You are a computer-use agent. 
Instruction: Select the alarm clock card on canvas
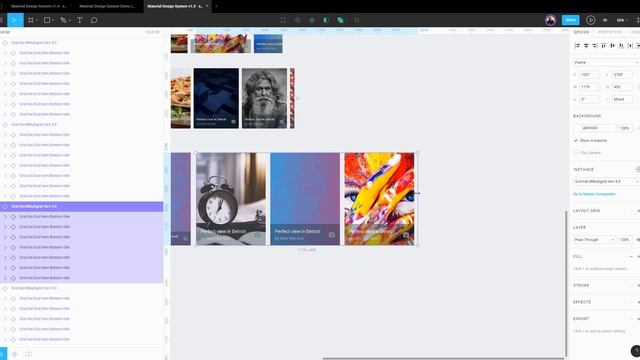coord(231,199)
